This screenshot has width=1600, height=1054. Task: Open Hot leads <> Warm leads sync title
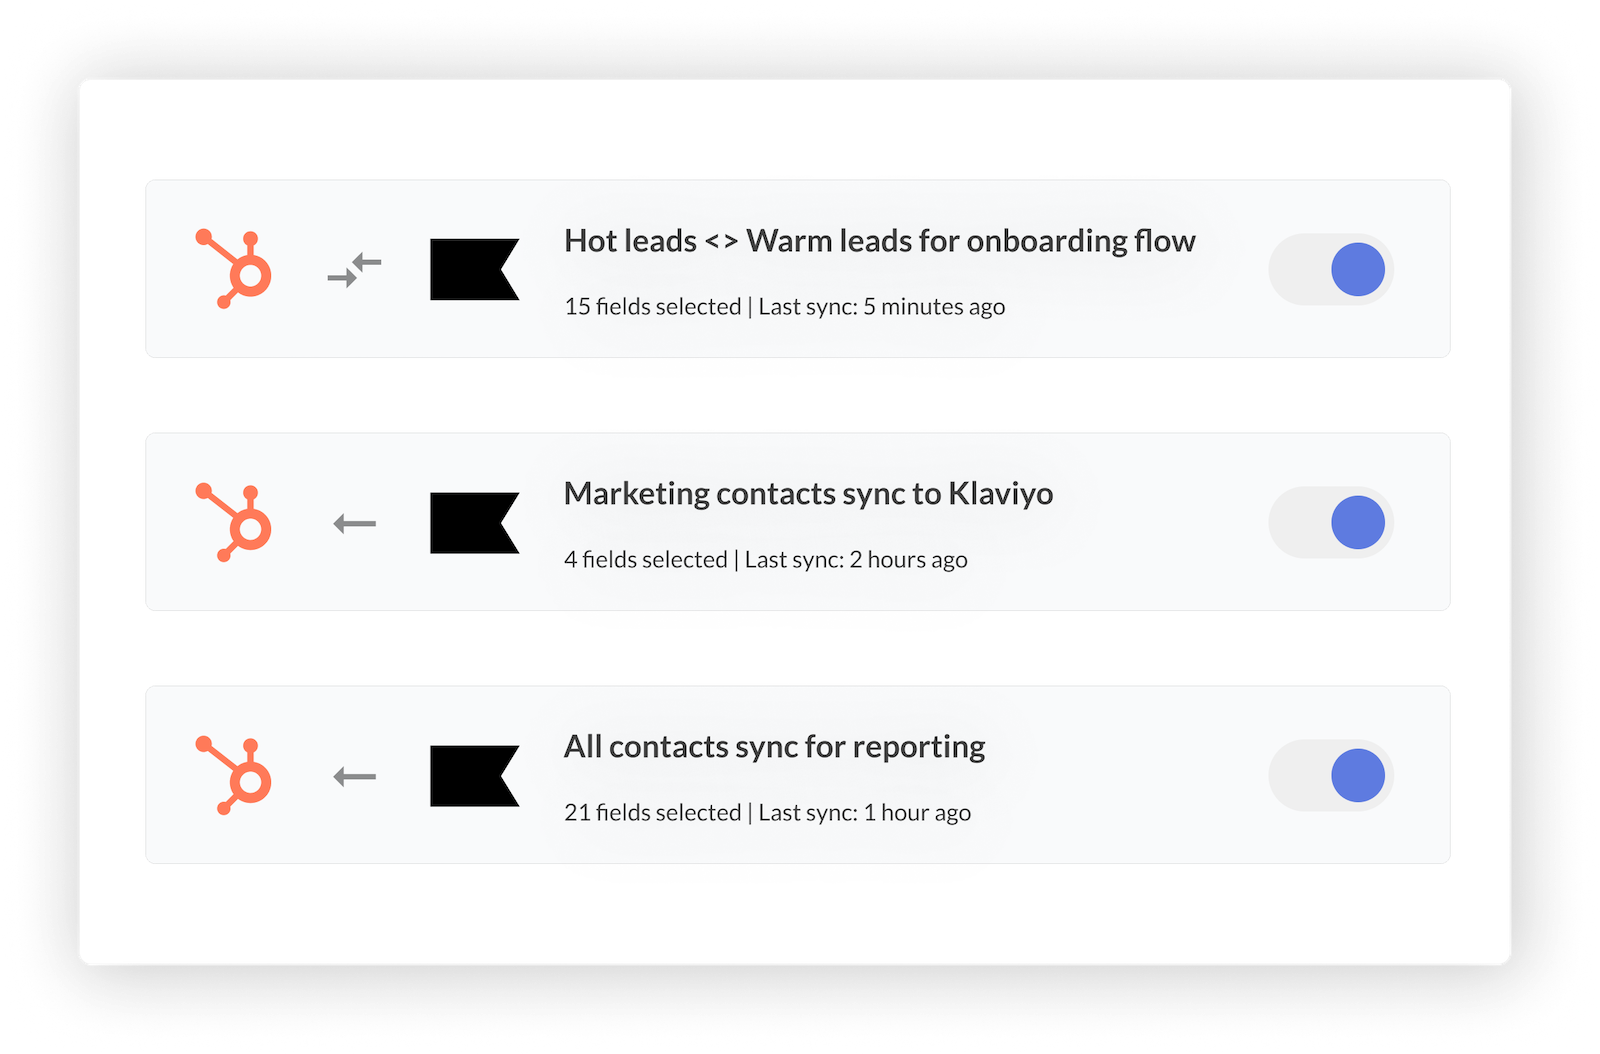coord(879,241)
